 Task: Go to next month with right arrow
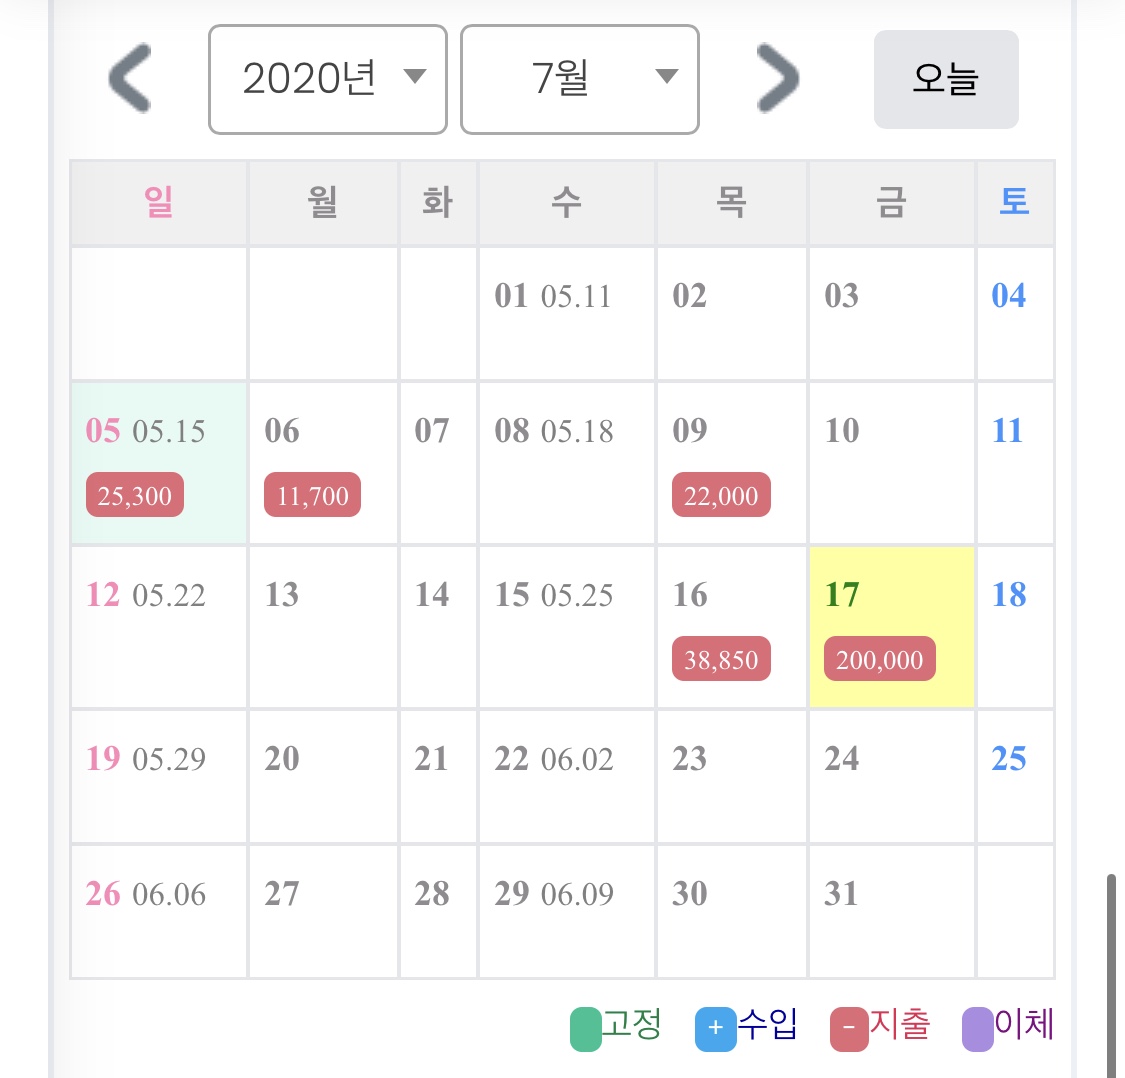pyautogui.click(x=778, y=78)
